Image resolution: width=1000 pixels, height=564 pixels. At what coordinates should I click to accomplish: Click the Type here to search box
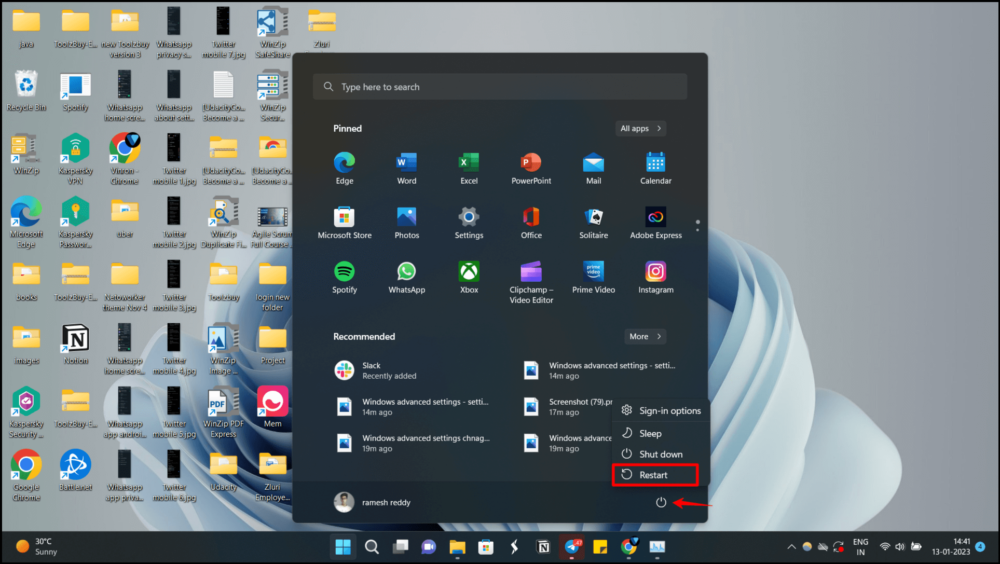click(499, 87)
